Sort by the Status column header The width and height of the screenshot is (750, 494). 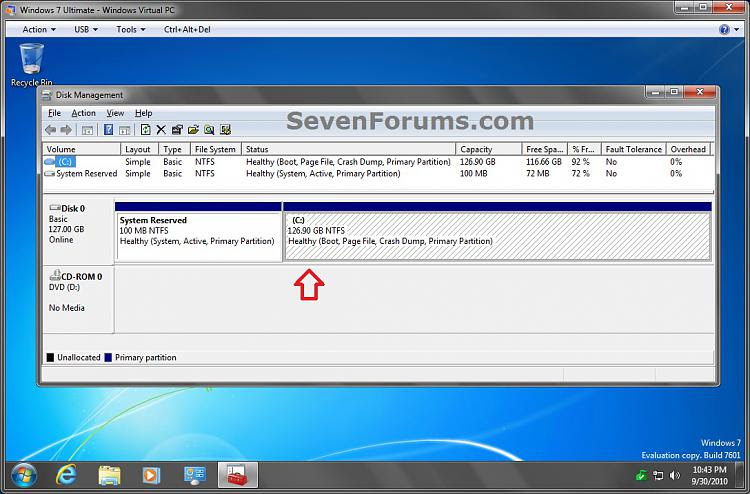(348, 149)
